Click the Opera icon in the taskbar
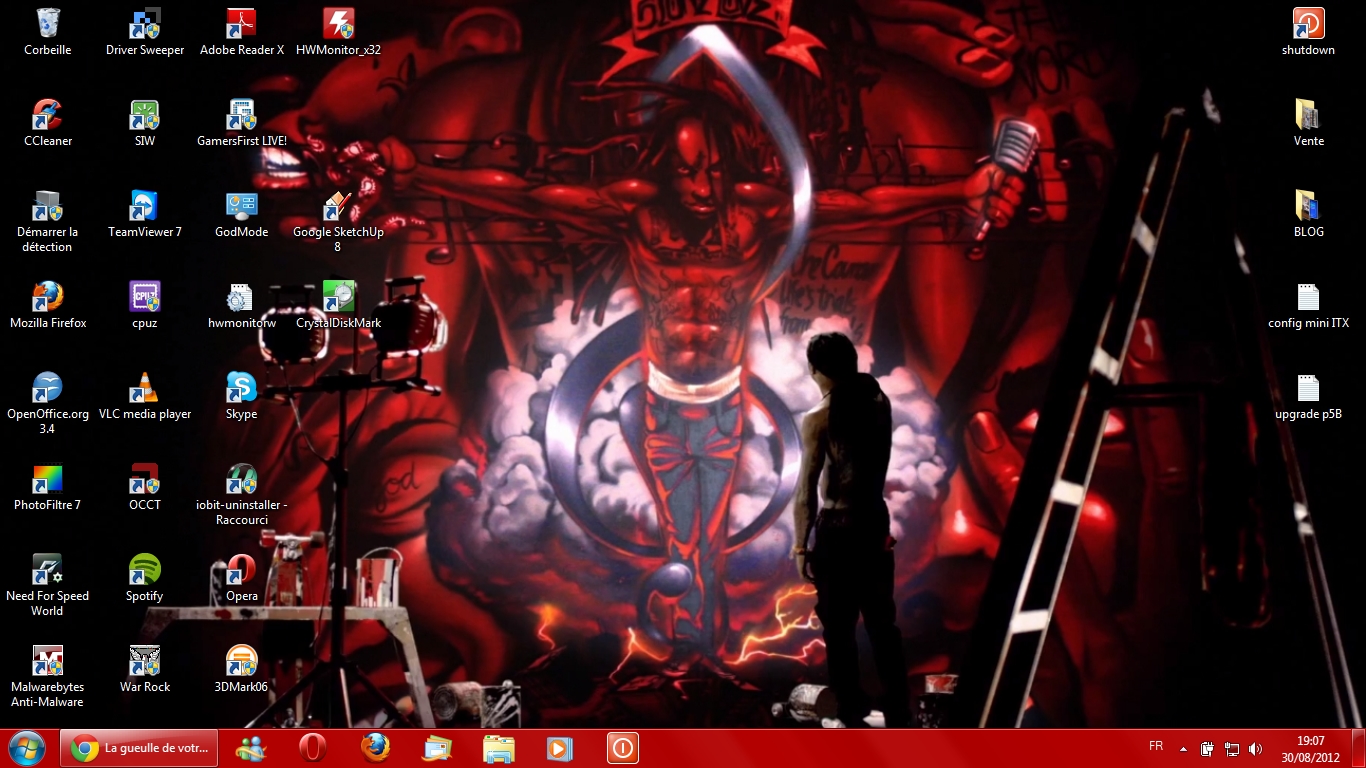The image size is (1366, 768). pyautogui.click(x=313, y=748)
